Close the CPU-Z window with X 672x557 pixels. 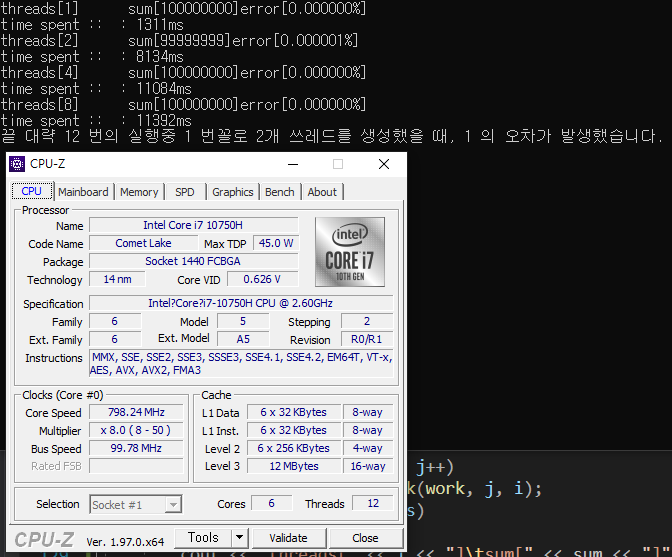pyautogui.click(x=384, y=164)
